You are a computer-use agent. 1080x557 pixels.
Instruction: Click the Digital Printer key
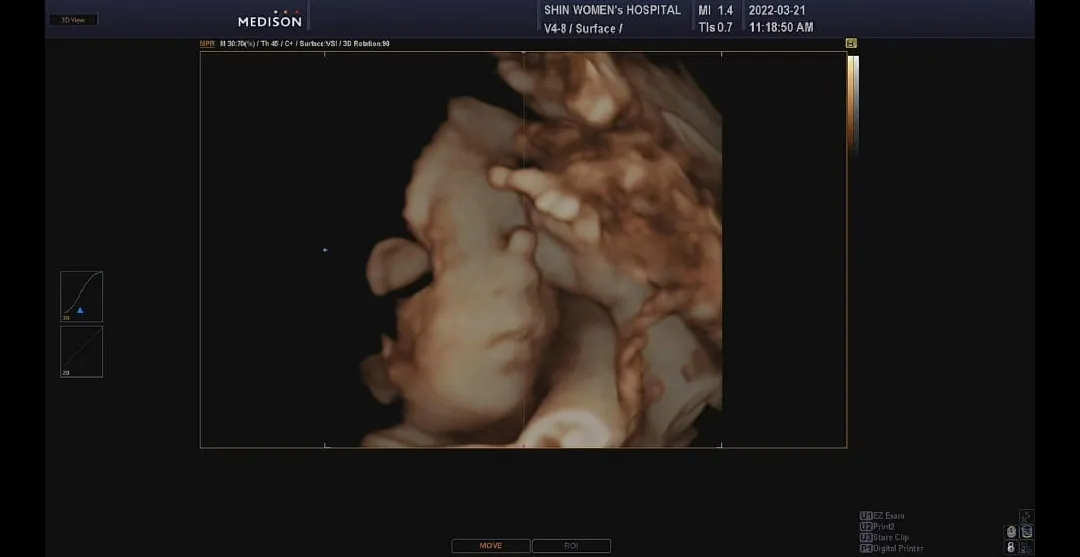click(891, 549)
